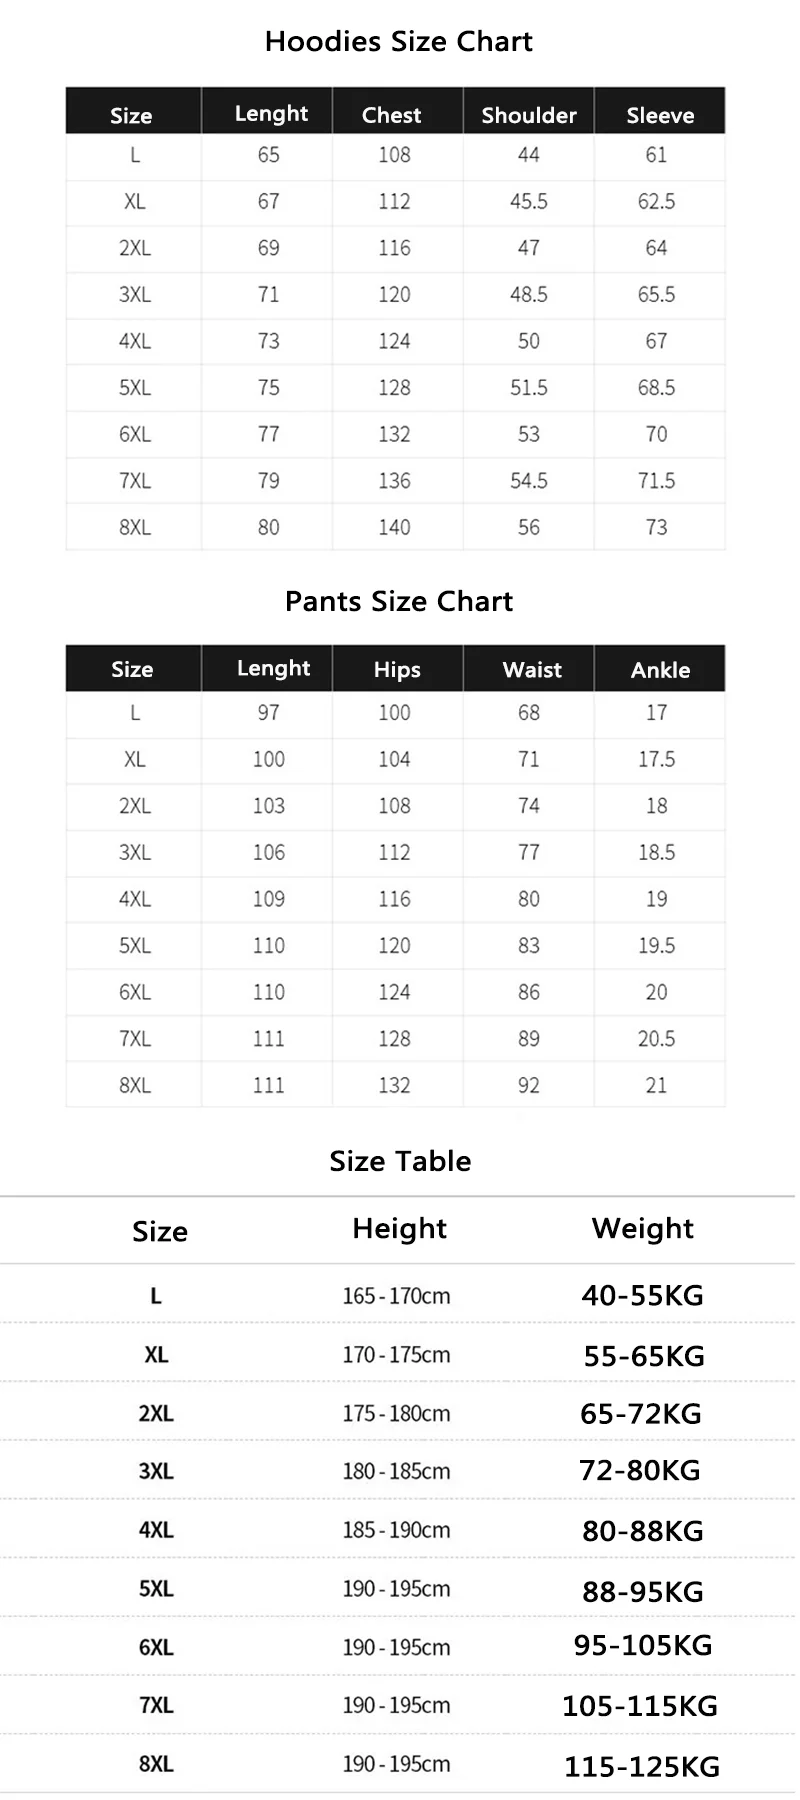Click the Waist column header
The height and width of the screenshot is (1800, 800).
(x=532, y=670)
